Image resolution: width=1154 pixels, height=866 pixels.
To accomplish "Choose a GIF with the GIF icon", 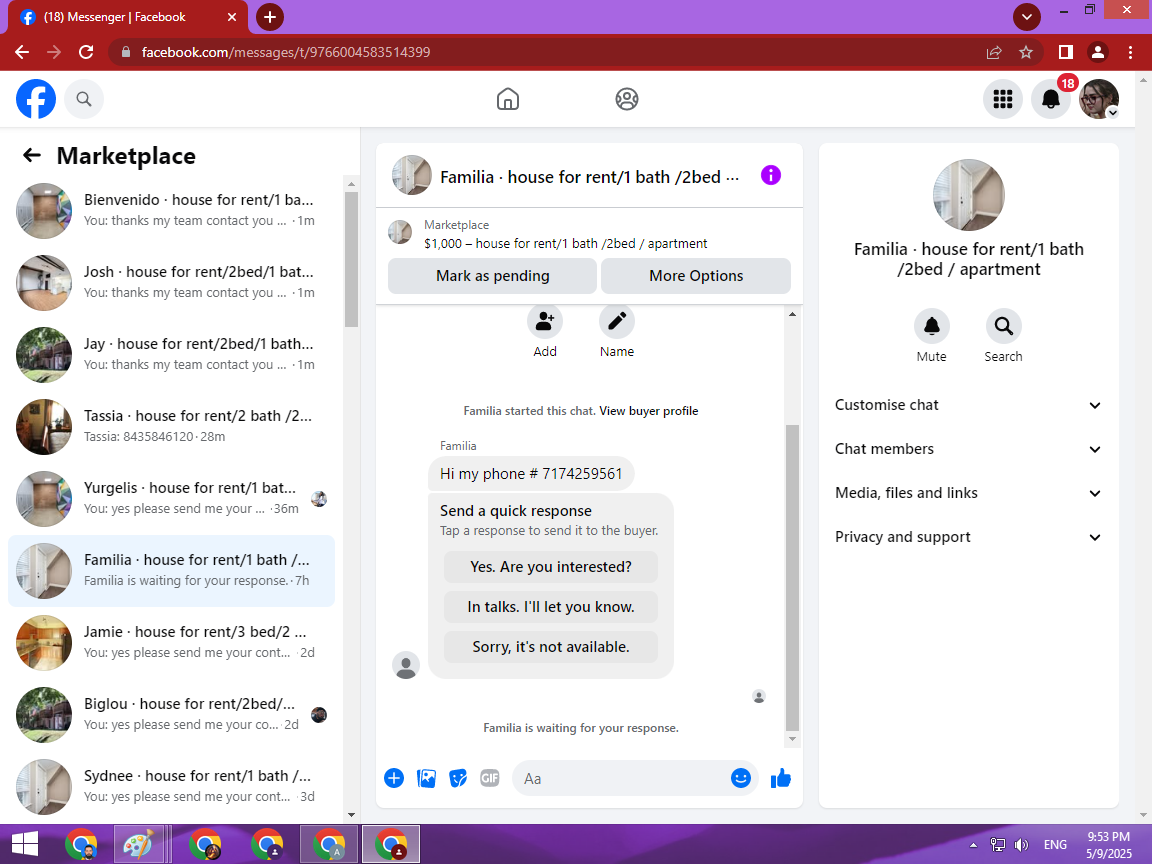I will [489, 778].
